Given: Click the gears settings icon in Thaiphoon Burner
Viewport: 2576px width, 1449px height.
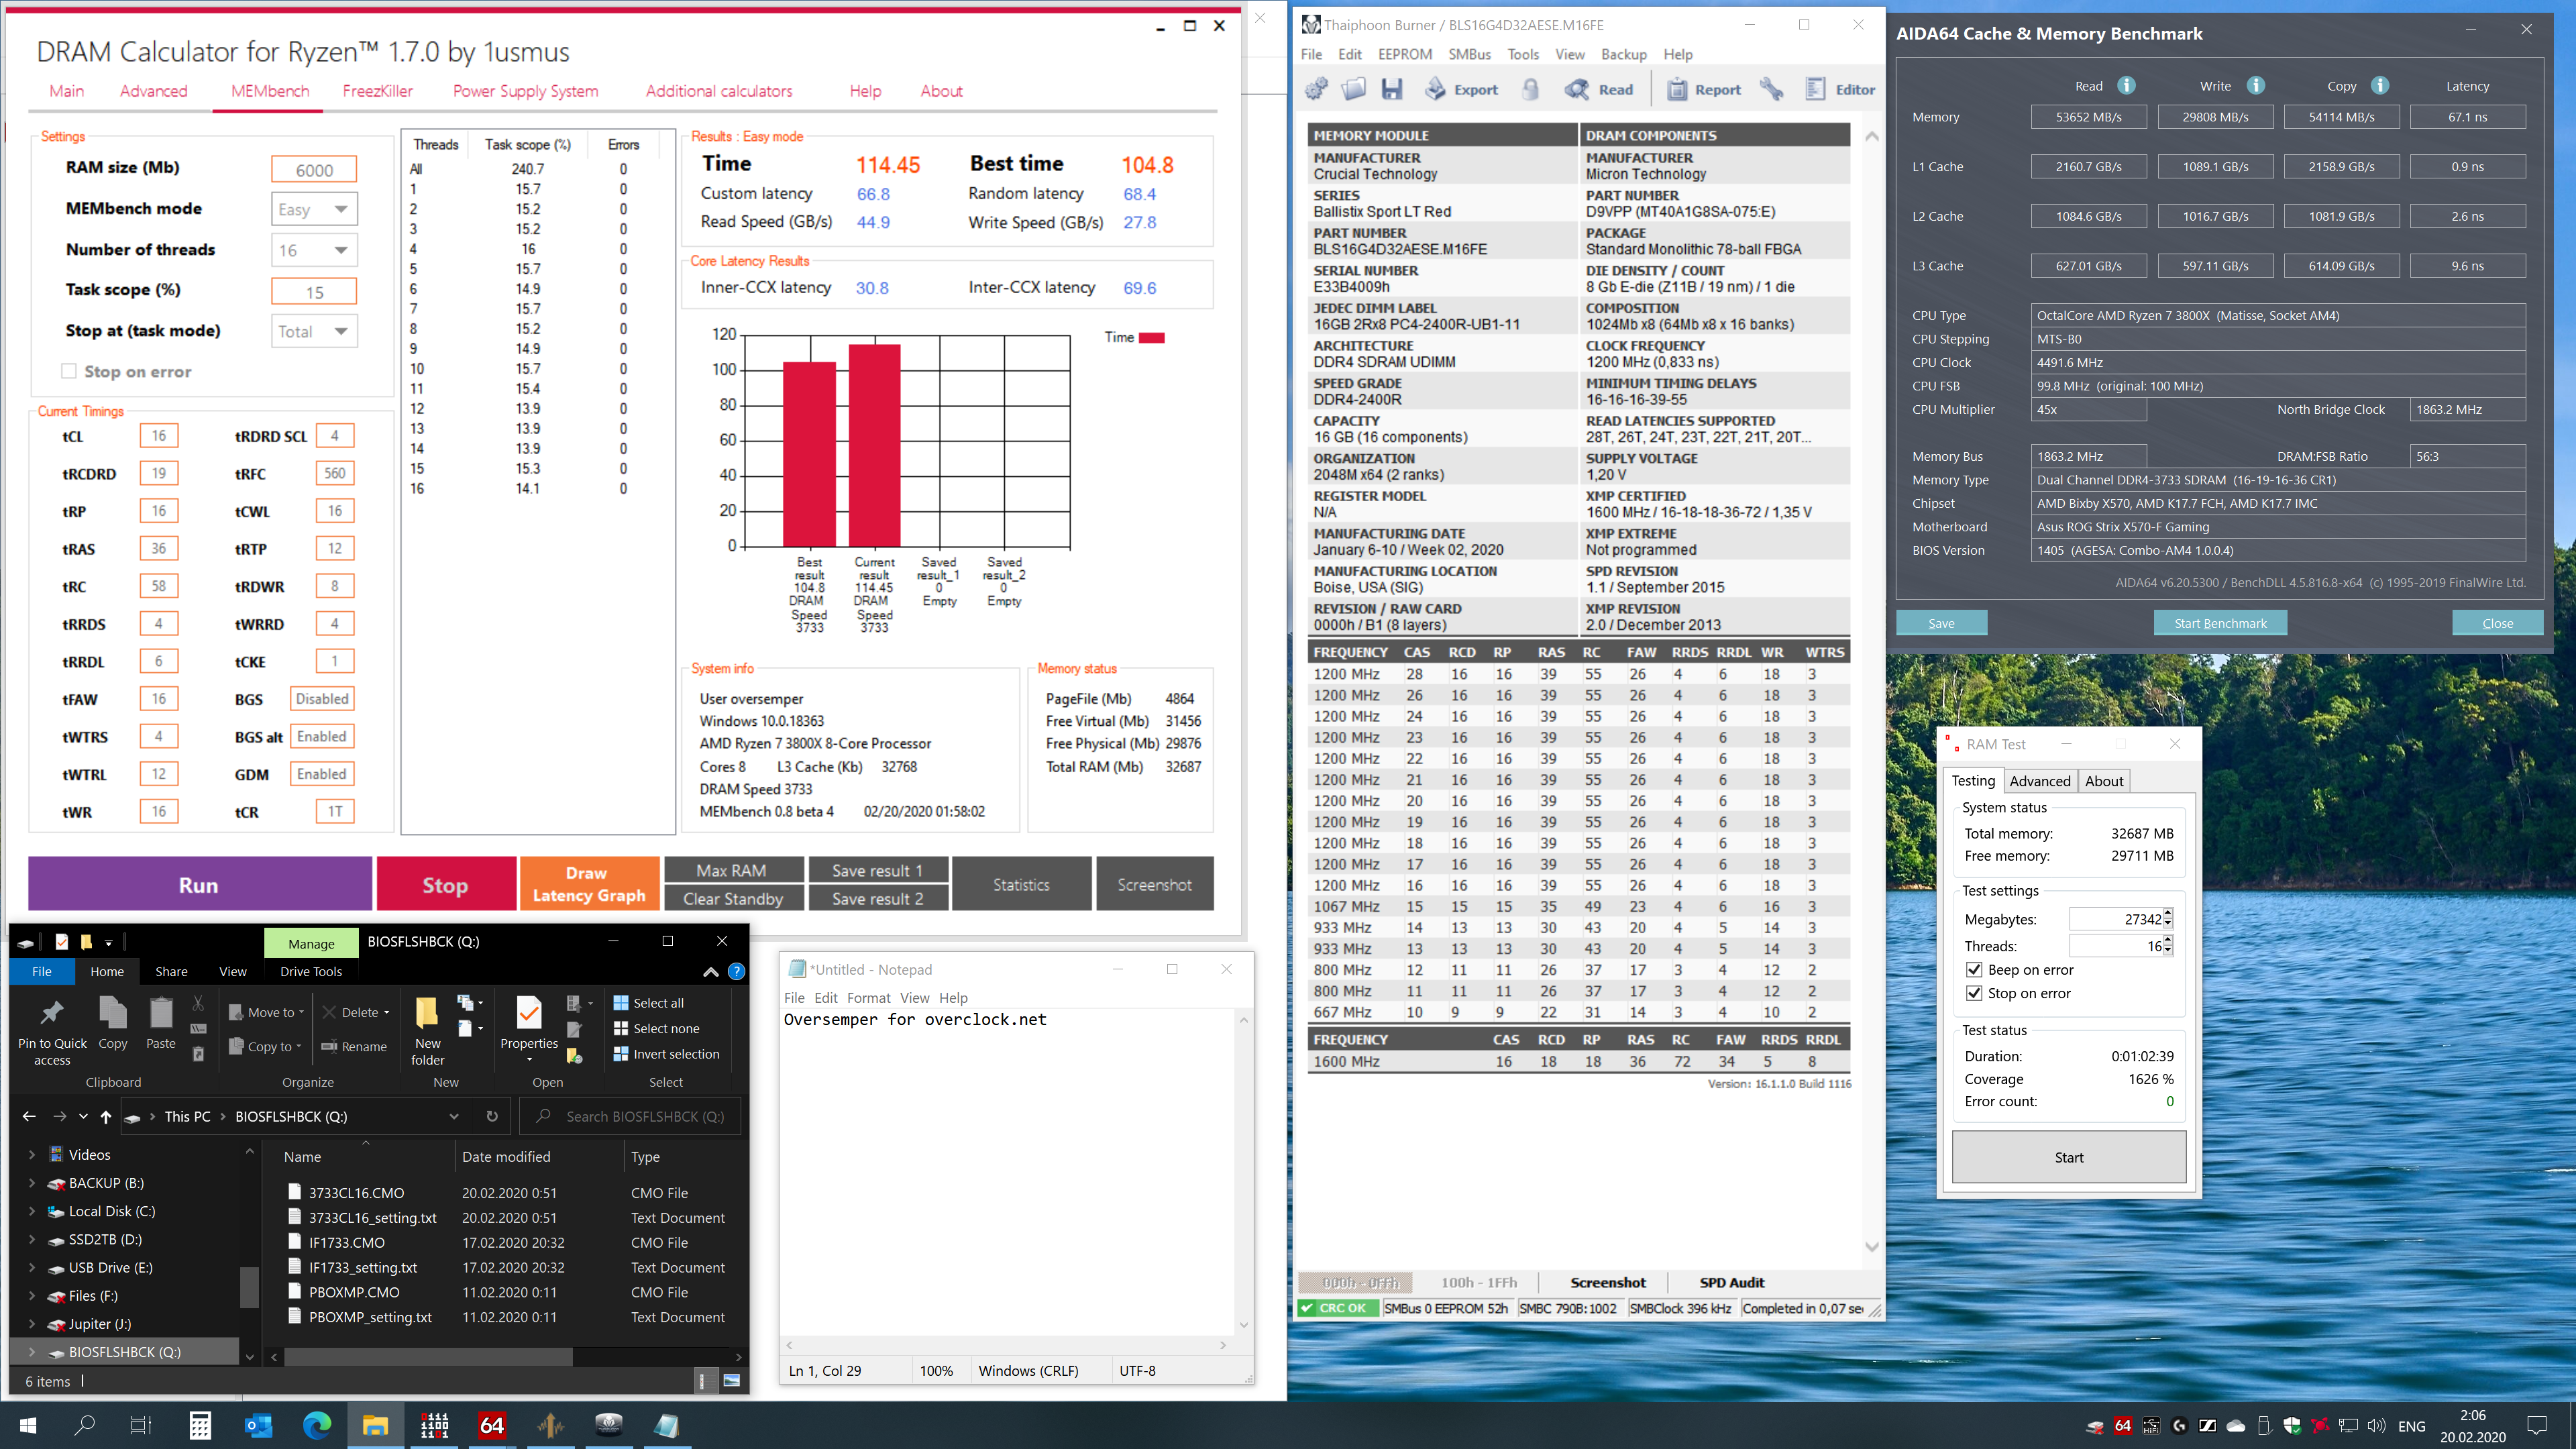Looking at the screenshot, I should tap(1316, 89).
